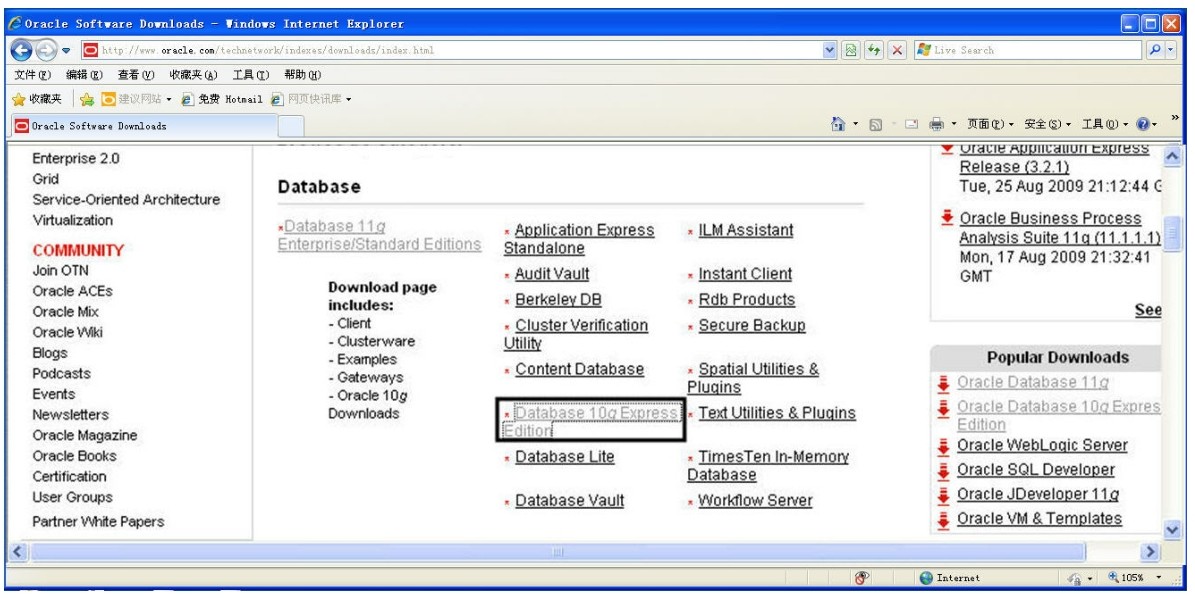Open the Oracle Wiki sidebar link
1195x598 pixels.
coord(67,332)
